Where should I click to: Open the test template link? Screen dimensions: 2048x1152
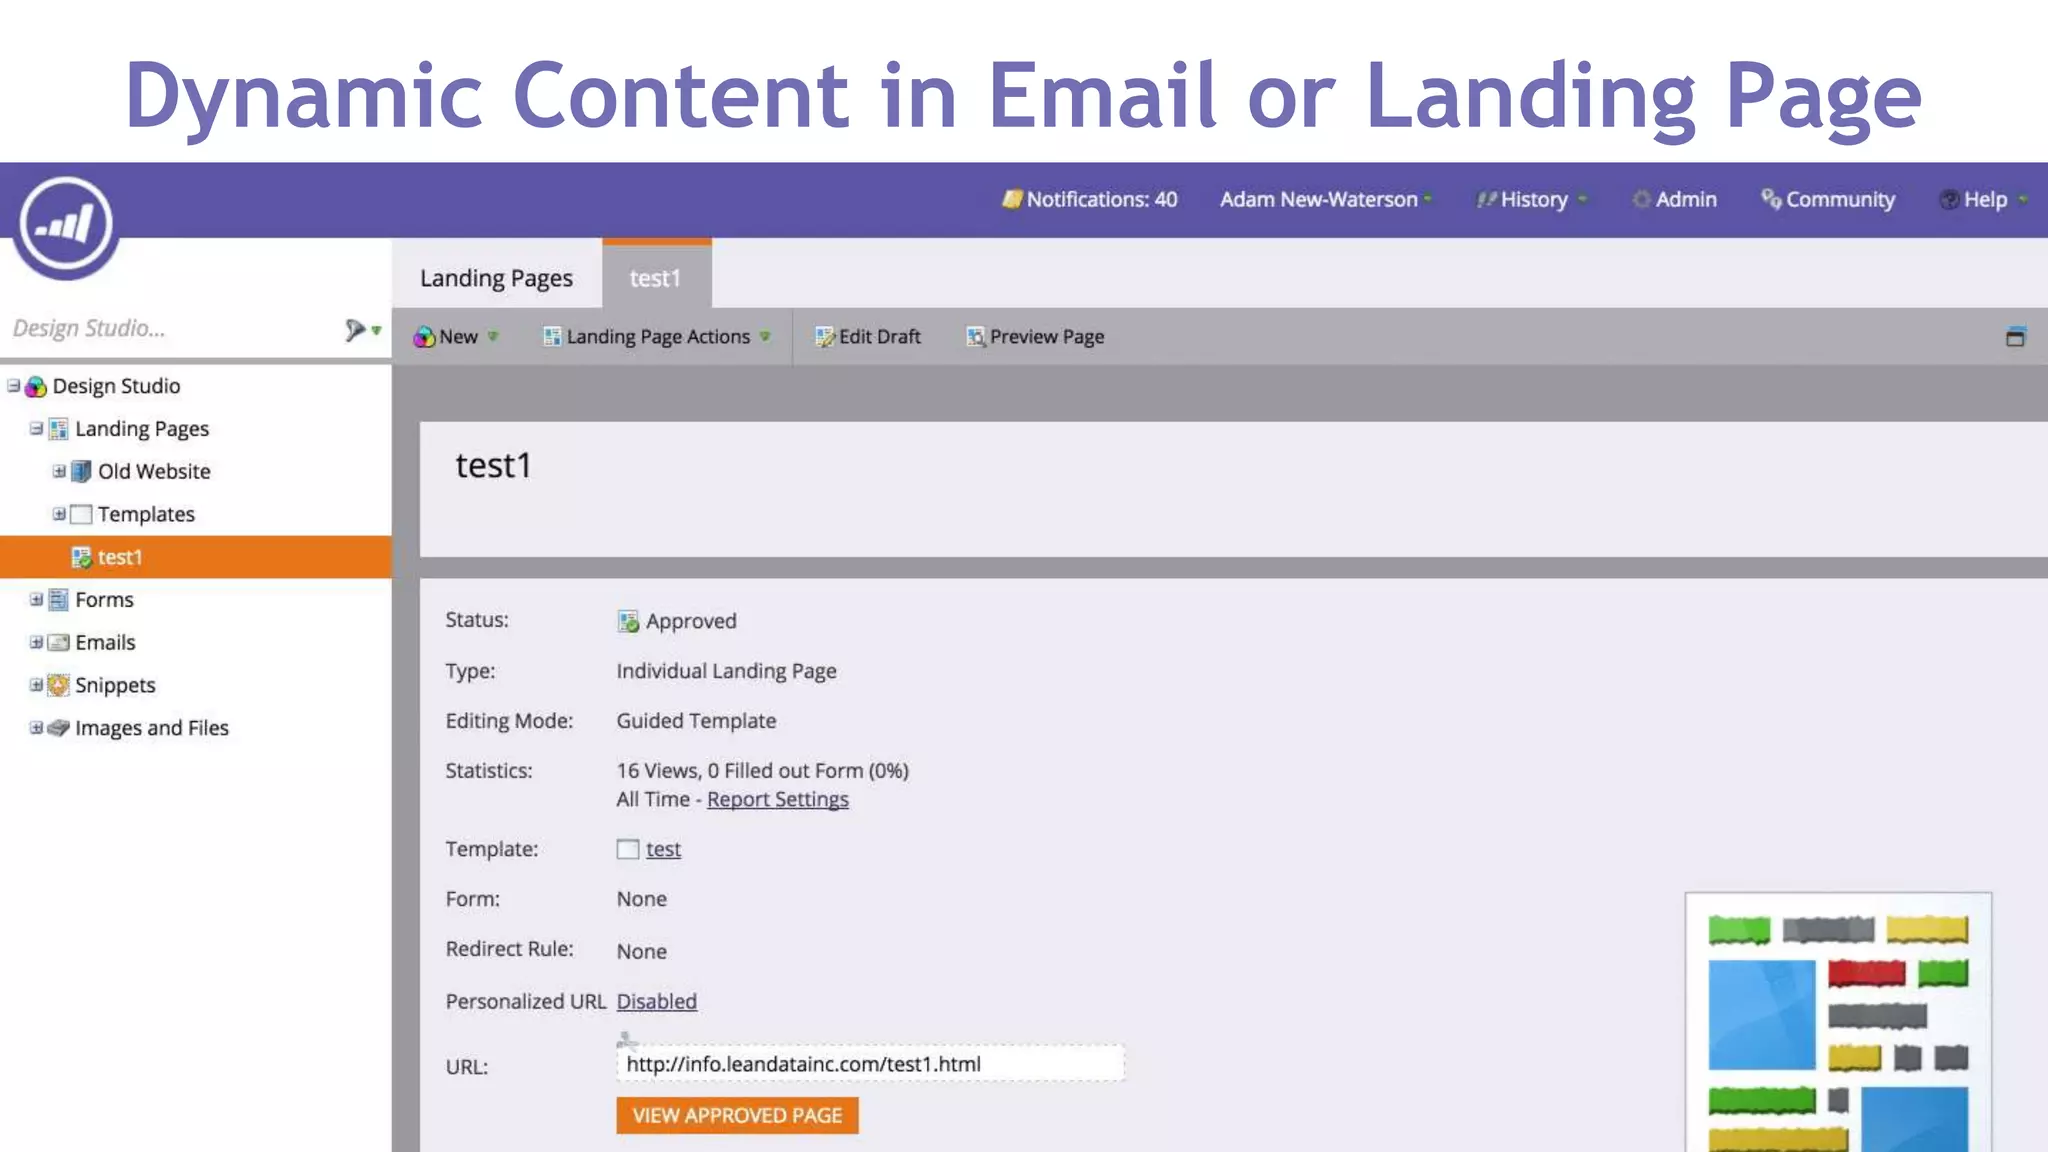pyautogui.click(x=663, y=849)
